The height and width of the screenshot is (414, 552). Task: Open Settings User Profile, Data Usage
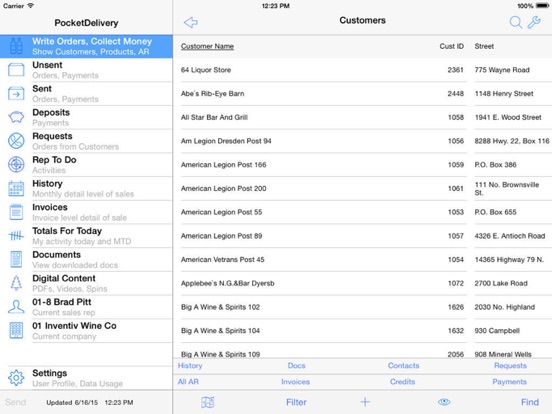(86, 378)
